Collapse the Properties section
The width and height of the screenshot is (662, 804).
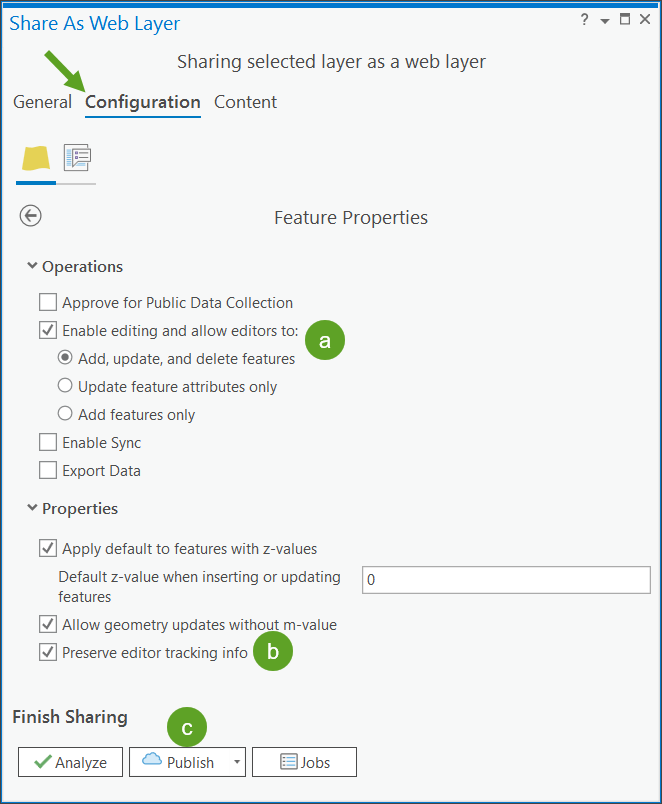pos(32,508)
